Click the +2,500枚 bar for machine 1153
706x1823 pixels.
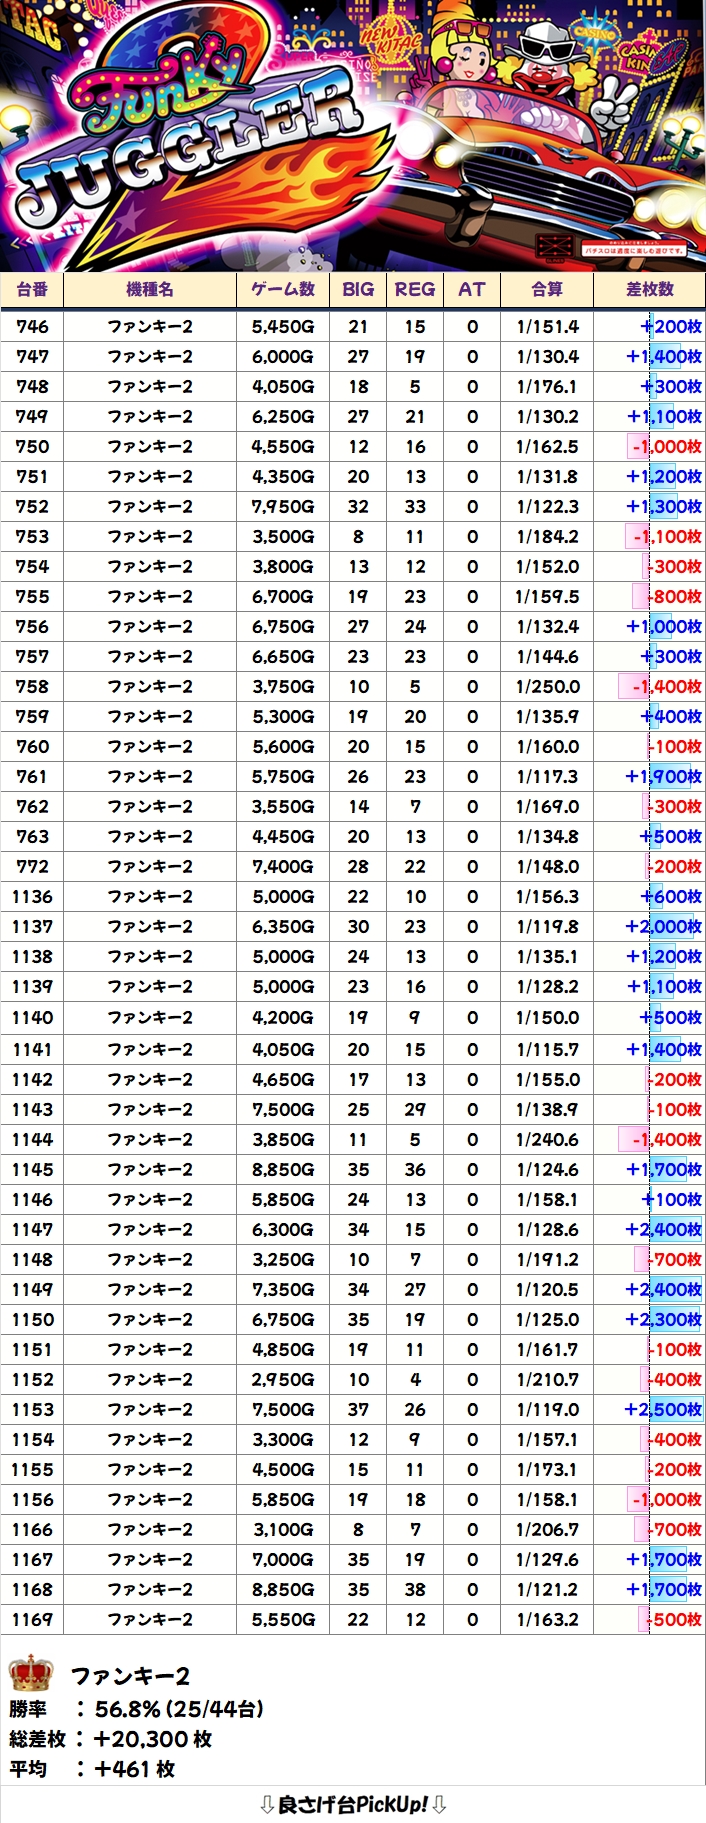click(663, 1409)
